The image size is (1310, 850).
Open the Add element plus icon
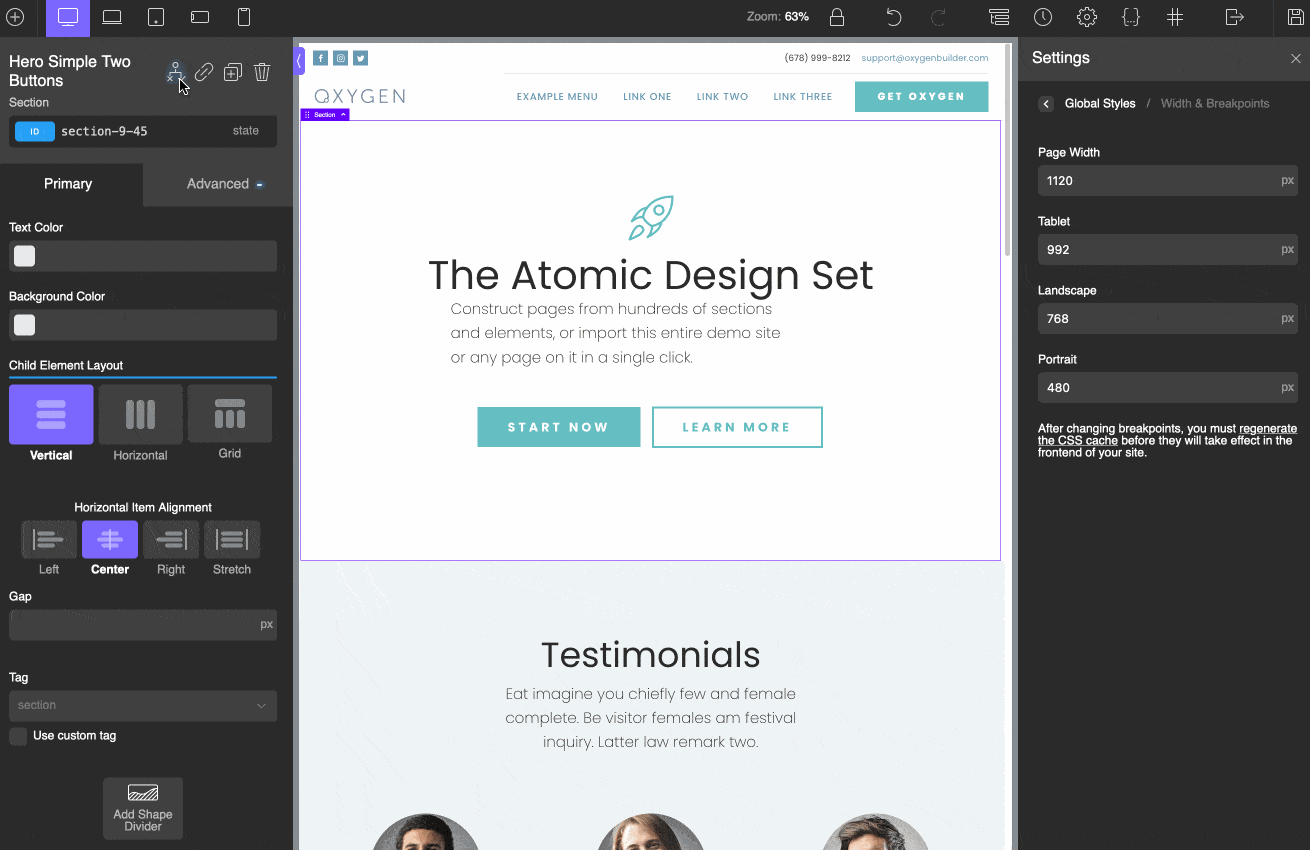click(x=15, y=17)
